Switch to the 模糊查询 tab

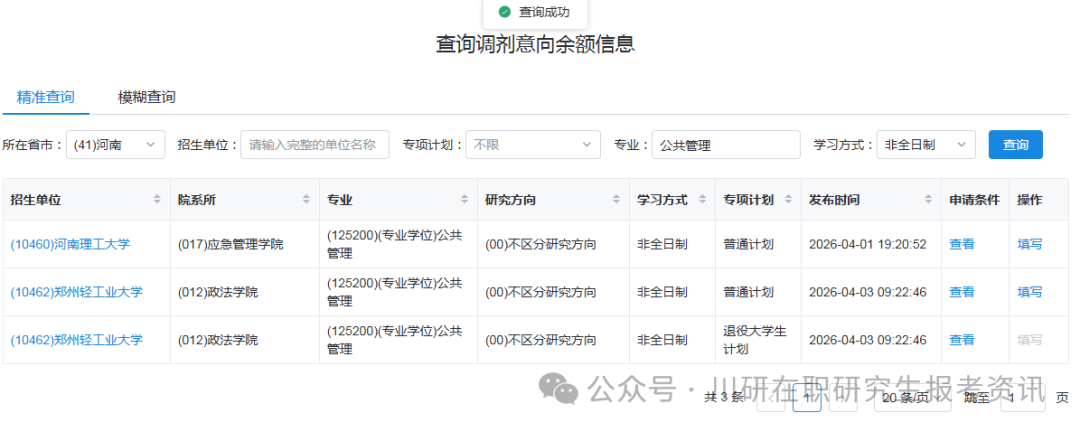(x=147, y=97)
